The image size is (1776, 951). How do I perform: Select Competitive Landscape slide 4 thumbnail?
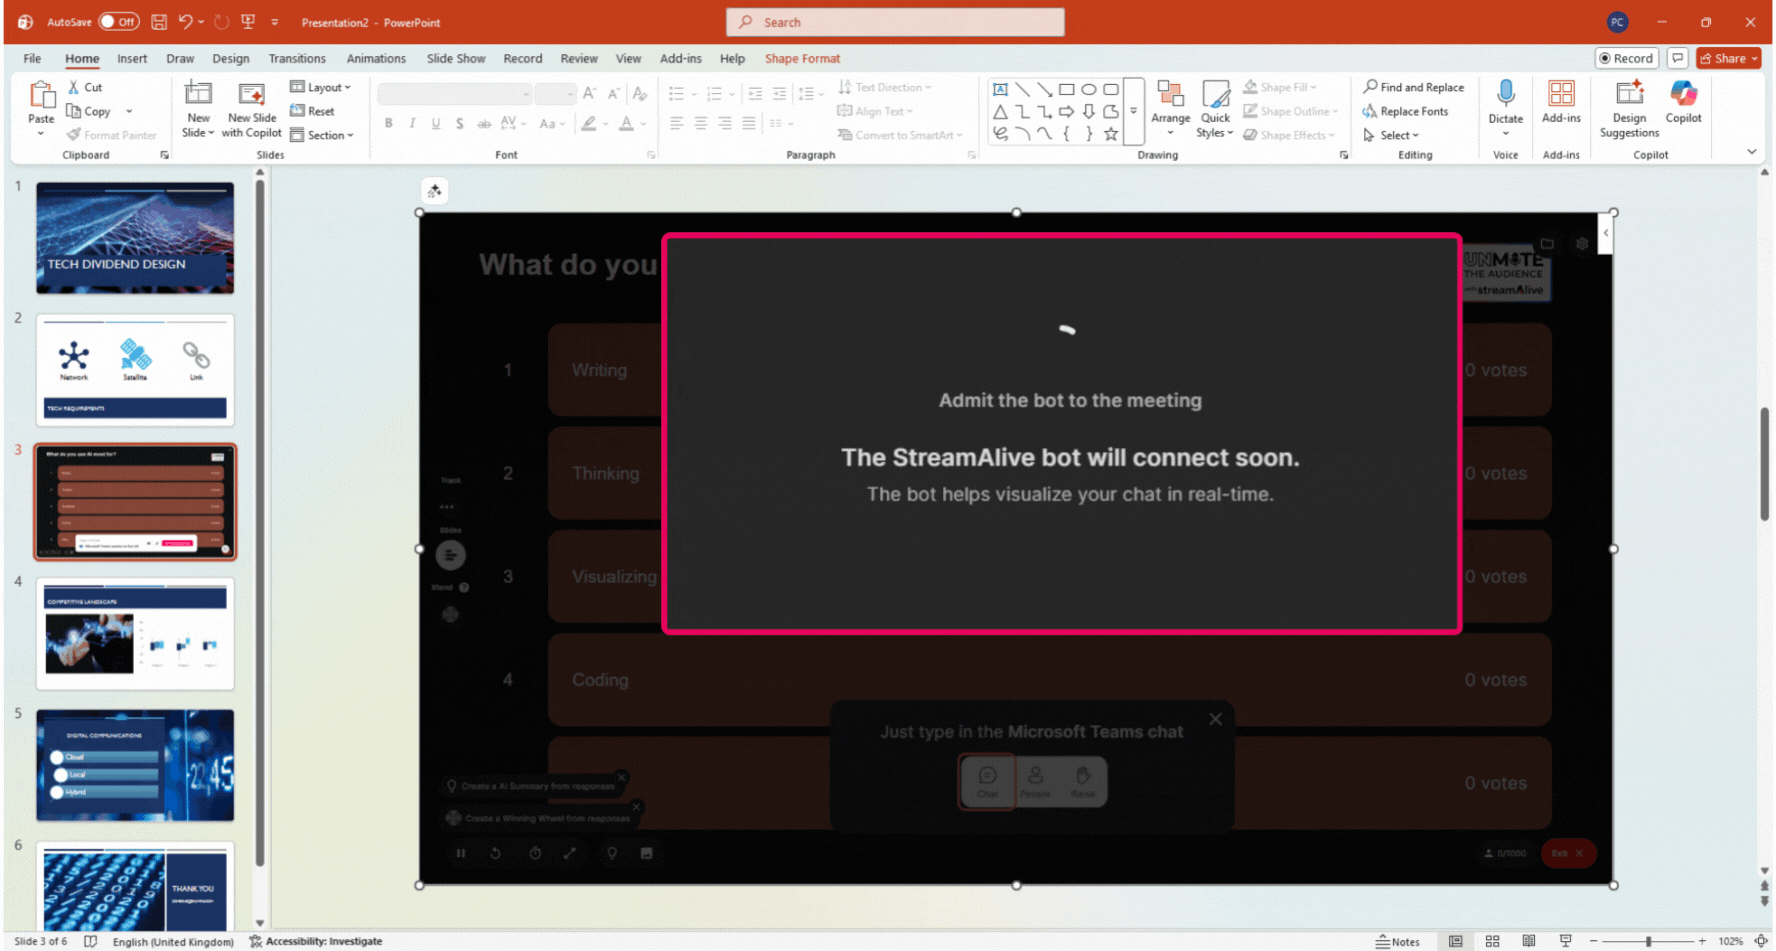135,634
